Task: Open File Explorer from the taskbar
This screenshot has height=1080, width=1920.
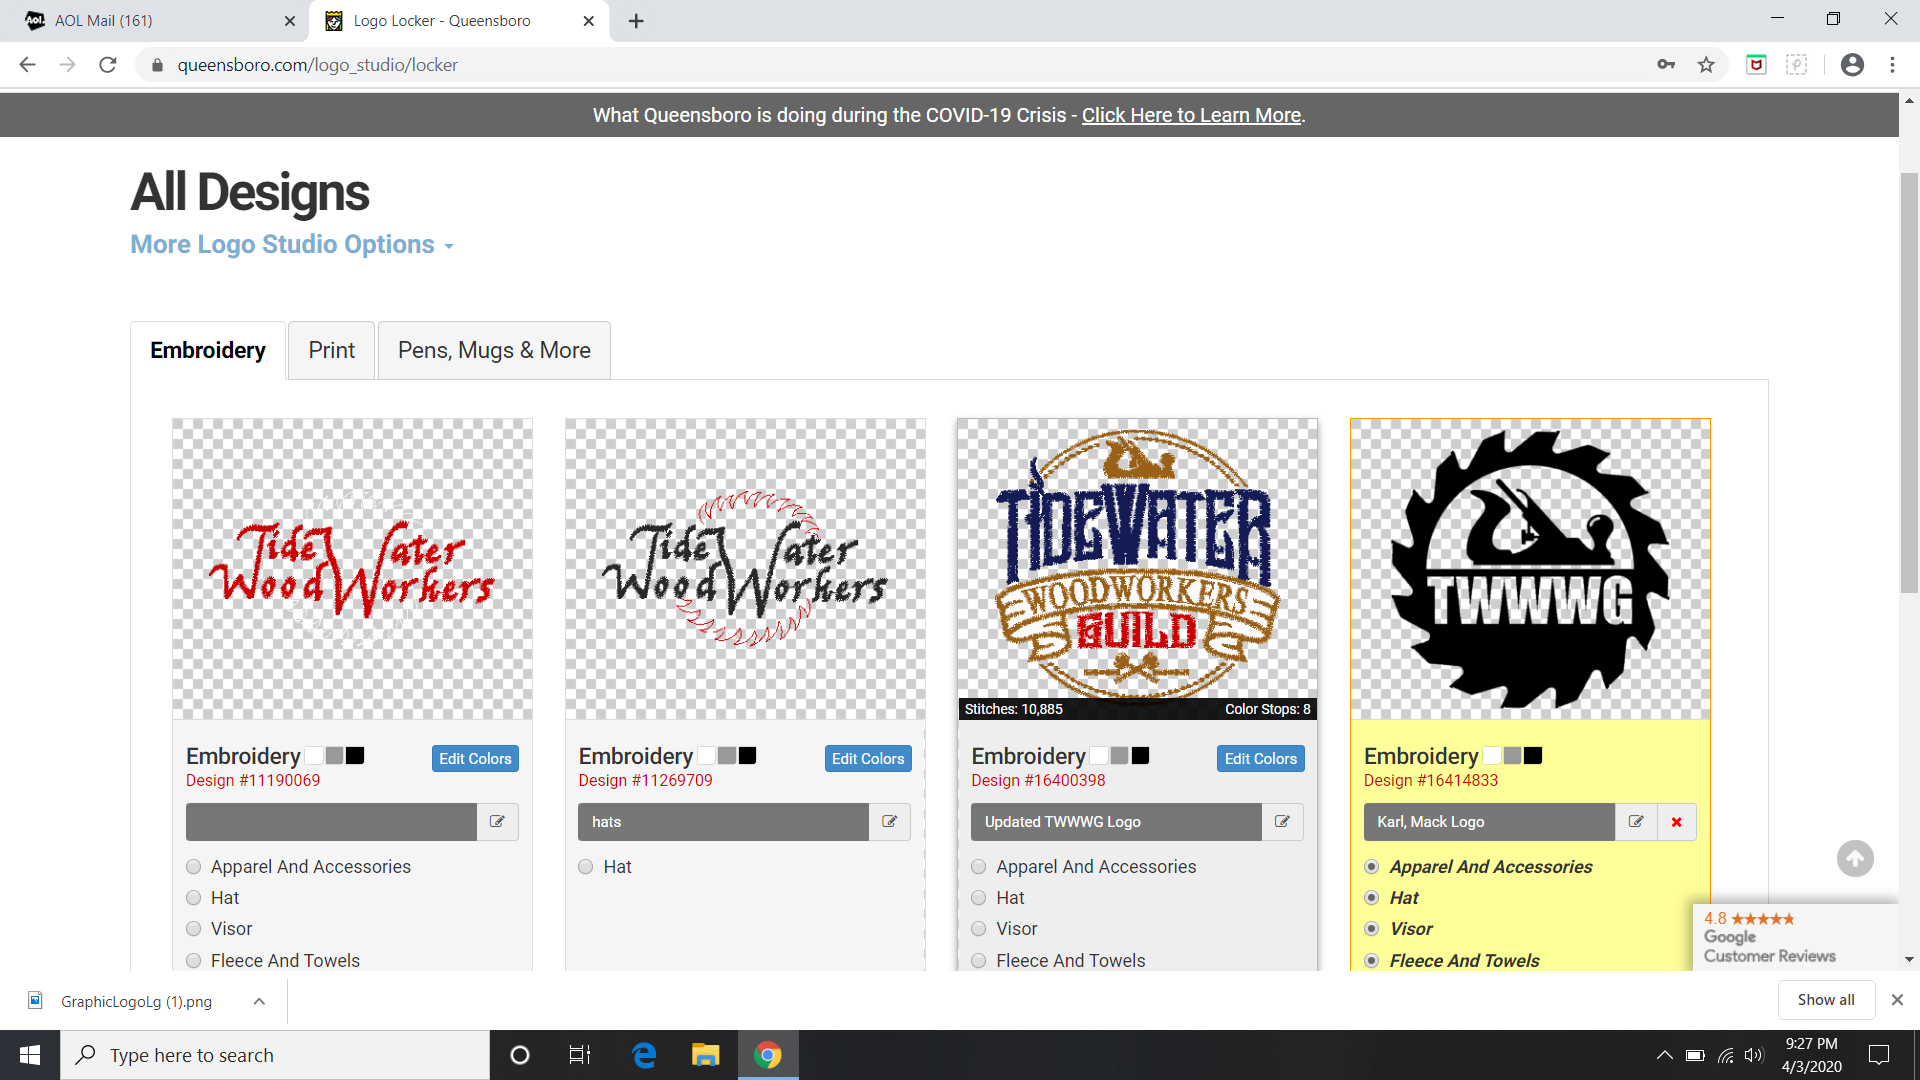Action: point(705,1055)
